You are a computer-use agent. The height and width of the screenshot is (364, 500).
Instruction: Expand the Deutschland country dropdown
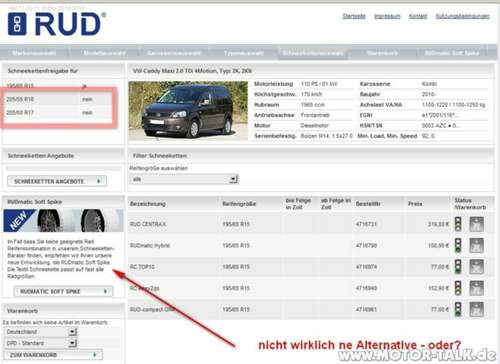point(41,332)
